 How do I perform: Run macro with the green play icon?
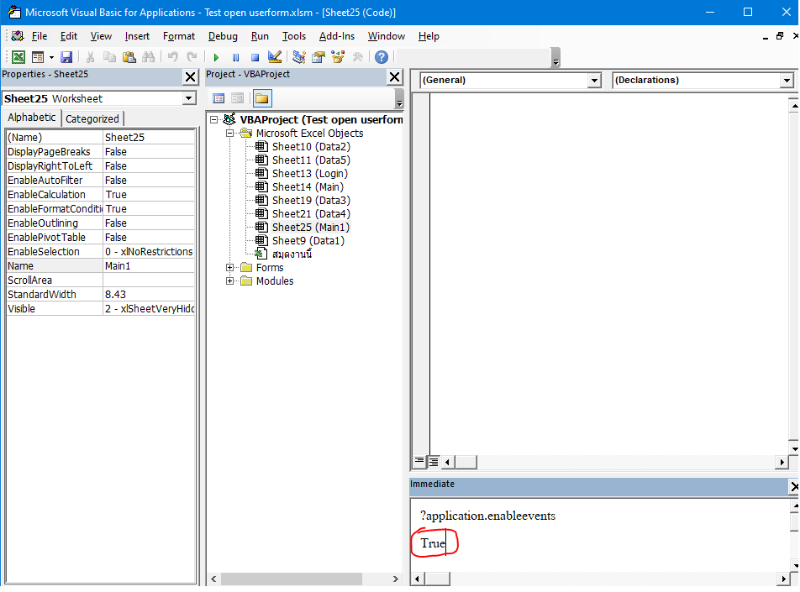coord(215,58)
